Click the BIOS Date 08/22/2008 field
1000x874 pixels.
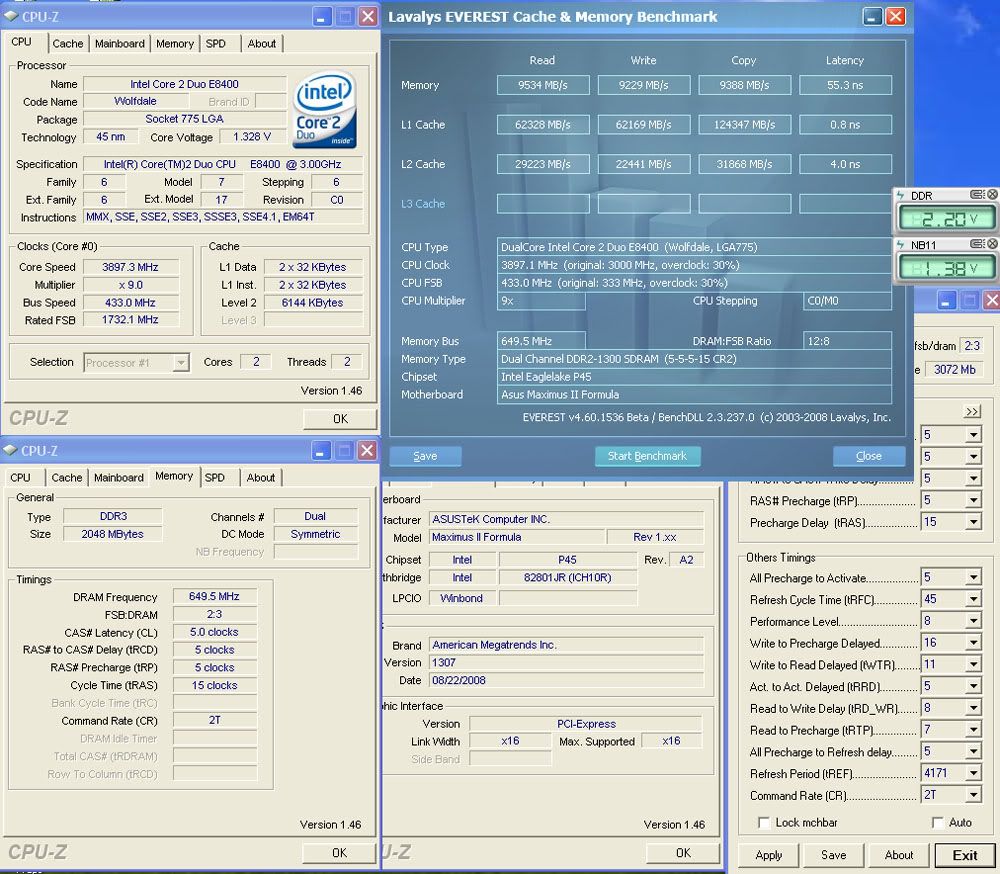coord(566,680)
